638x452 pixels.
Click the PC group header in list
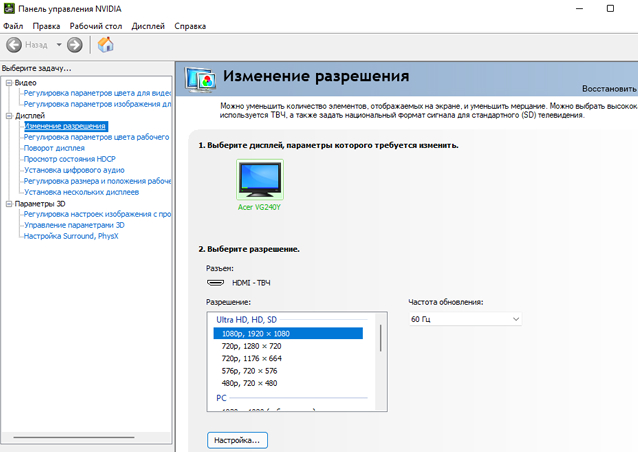point(221,398)
